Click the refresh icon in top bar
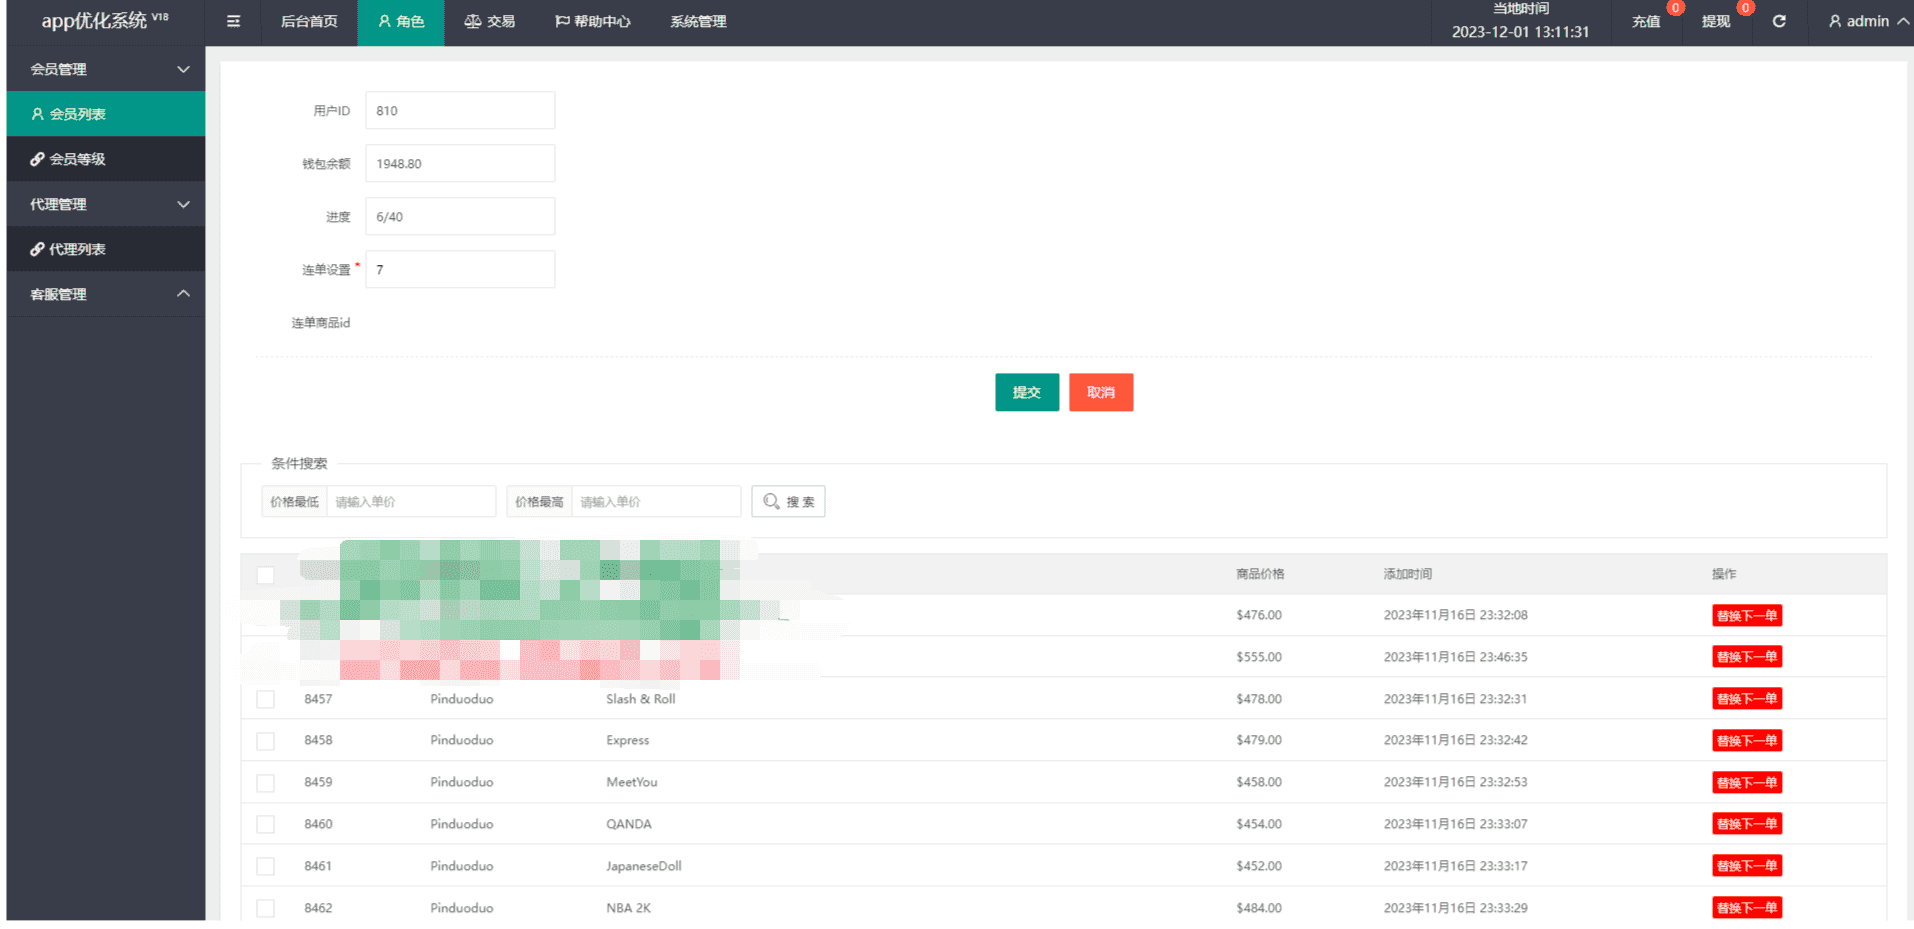The width and height of the screenshot is (1914, 929). click(x=1779, y=21)
